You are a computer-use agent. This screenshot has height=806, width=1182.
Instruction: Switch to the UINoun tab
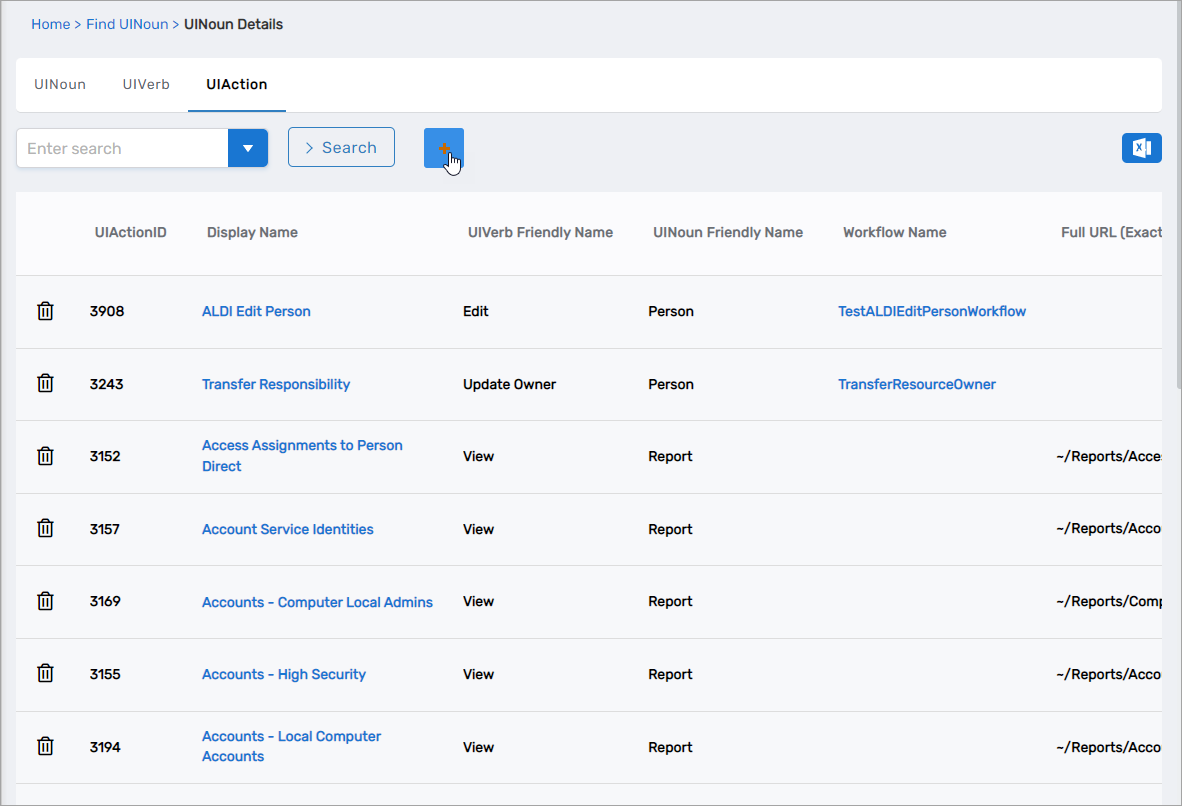[x=60, y=85]
